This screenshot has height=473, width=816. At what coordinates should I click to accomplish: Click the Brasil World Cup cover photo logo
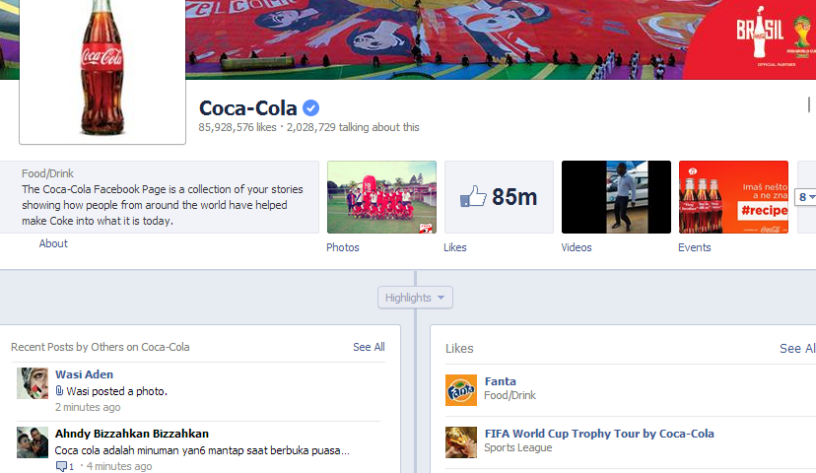(758, 35)
